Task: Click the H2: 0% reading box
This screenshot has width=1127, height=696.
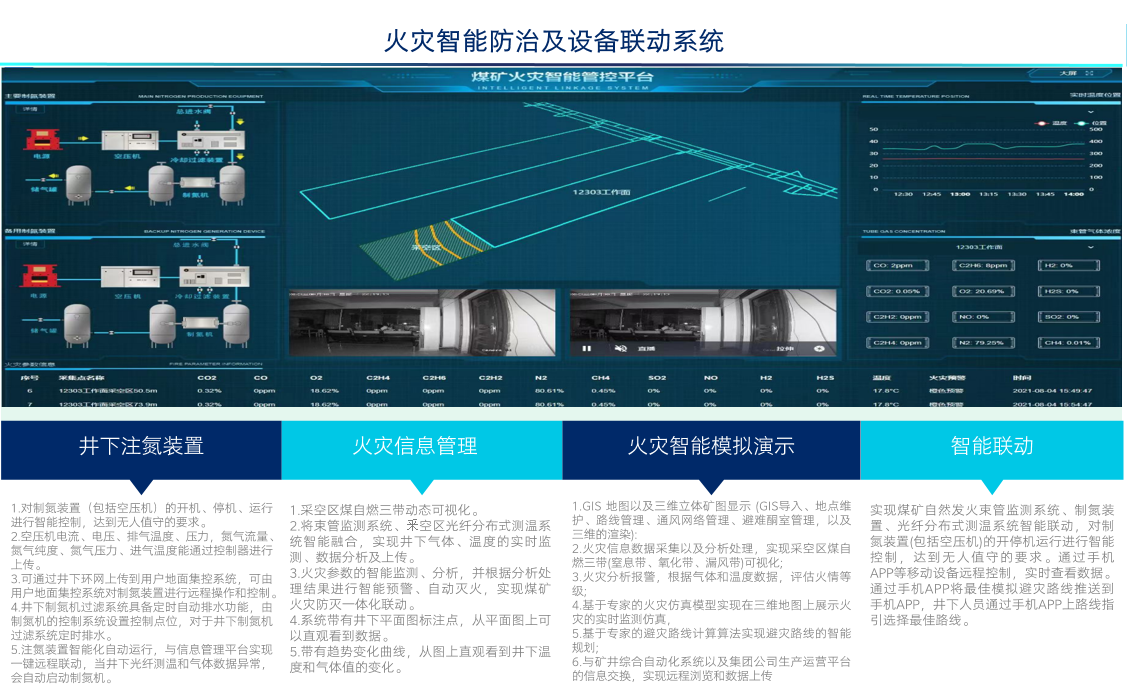Action: (1068, 265)
